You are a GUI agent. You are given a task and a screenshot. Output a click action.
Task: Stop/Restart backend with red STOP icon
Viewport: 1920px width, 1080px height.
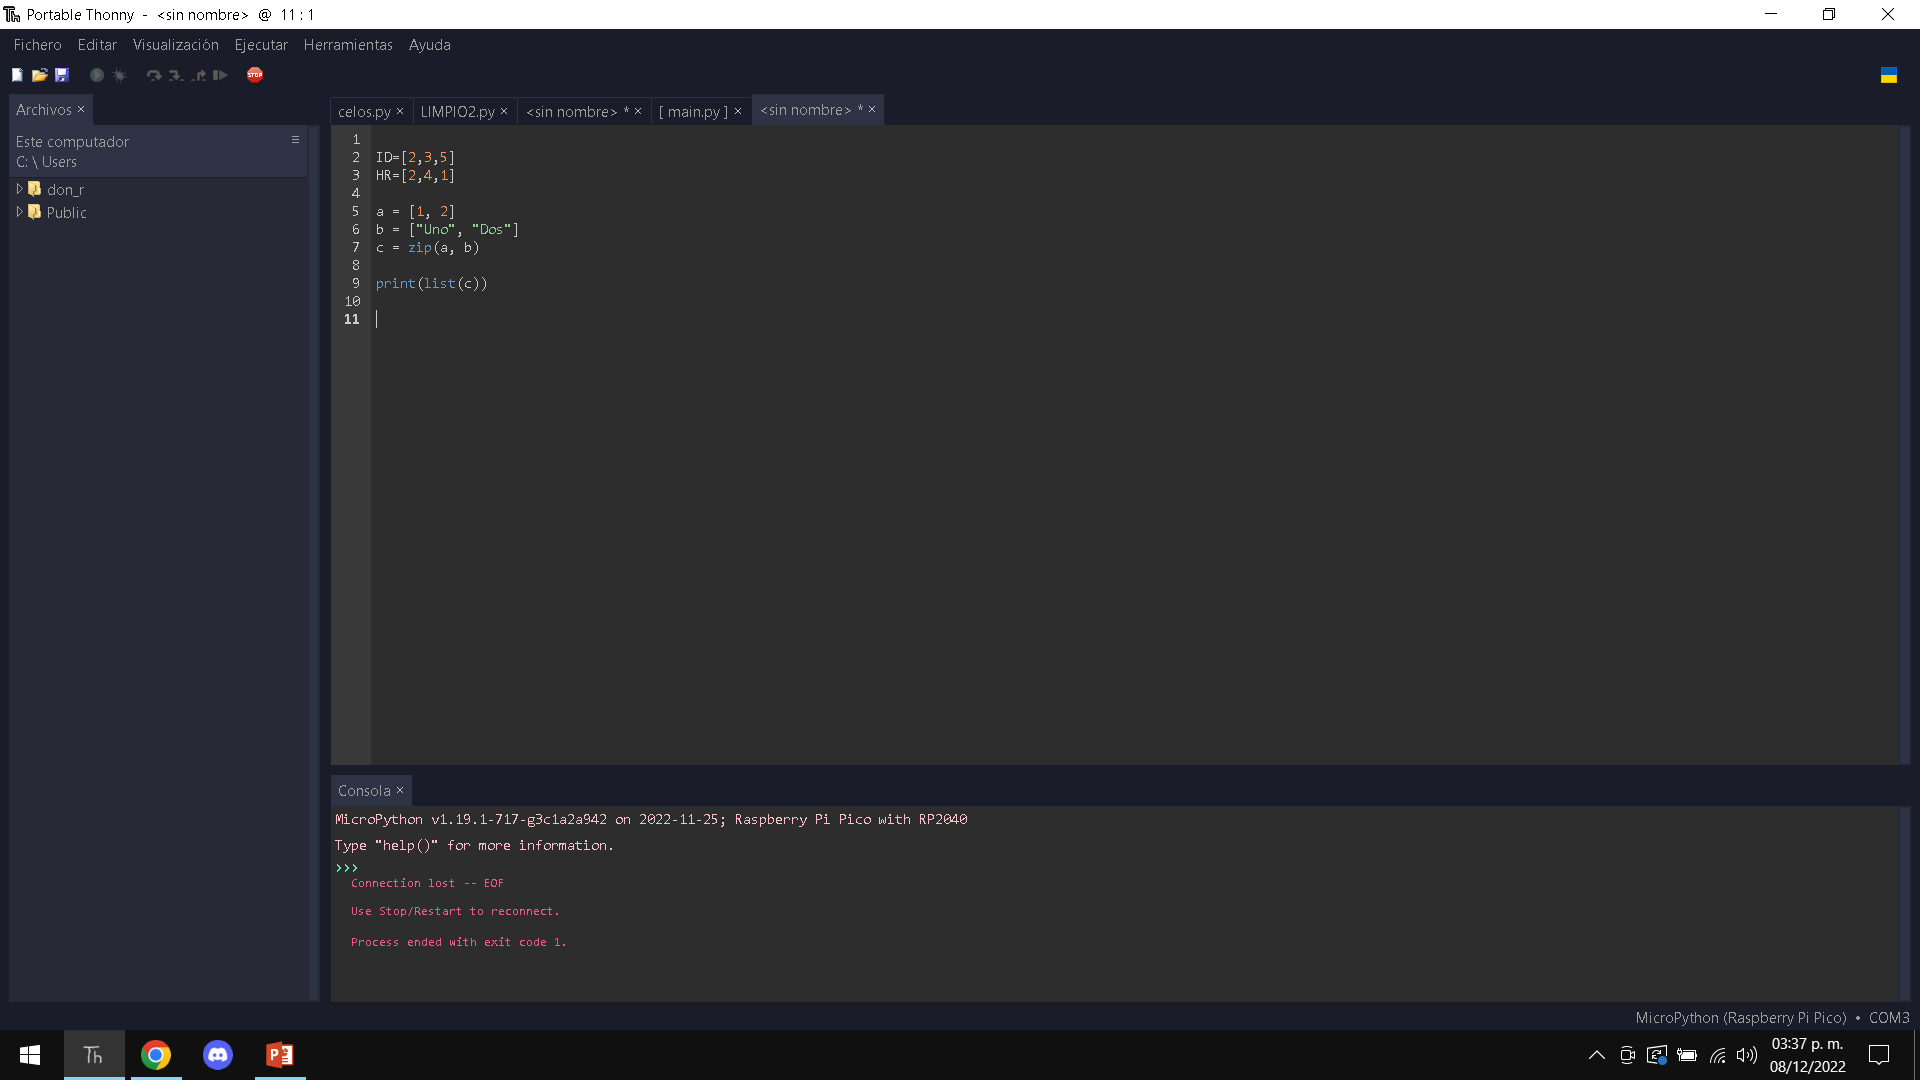255,75
